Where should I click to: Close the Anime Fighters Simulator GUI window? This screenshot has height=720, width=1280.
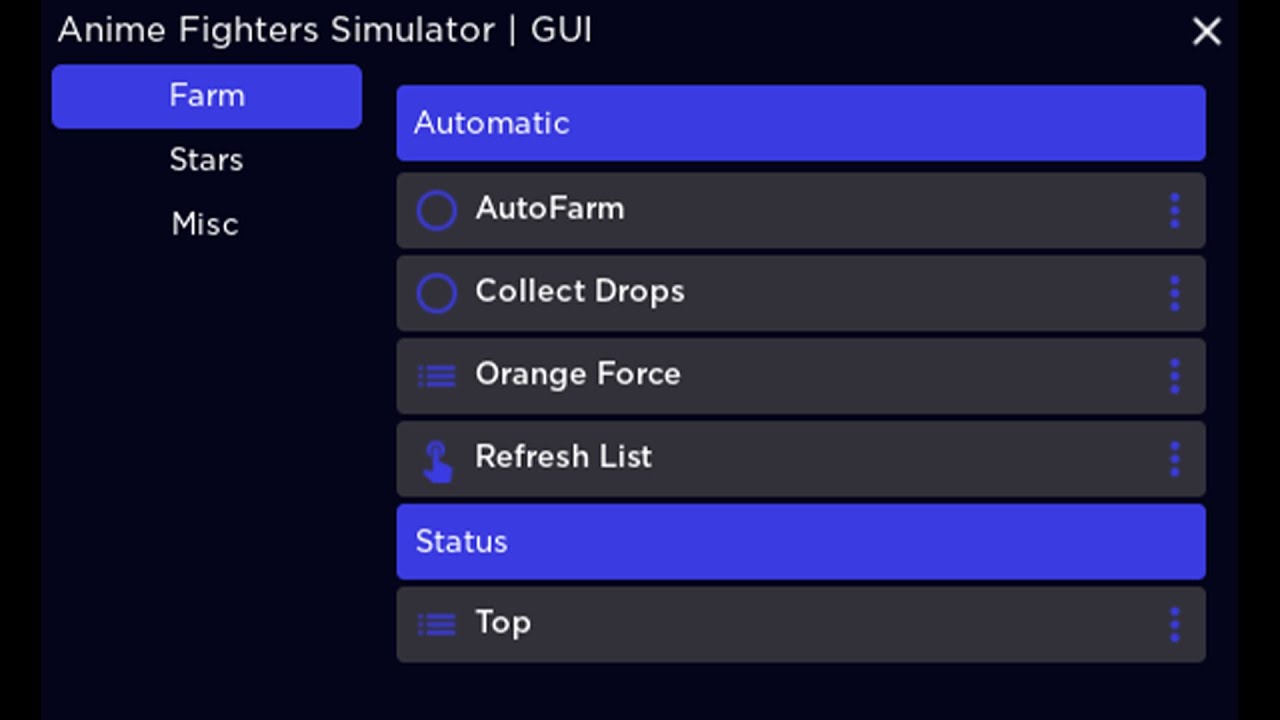pos(1206,32)
